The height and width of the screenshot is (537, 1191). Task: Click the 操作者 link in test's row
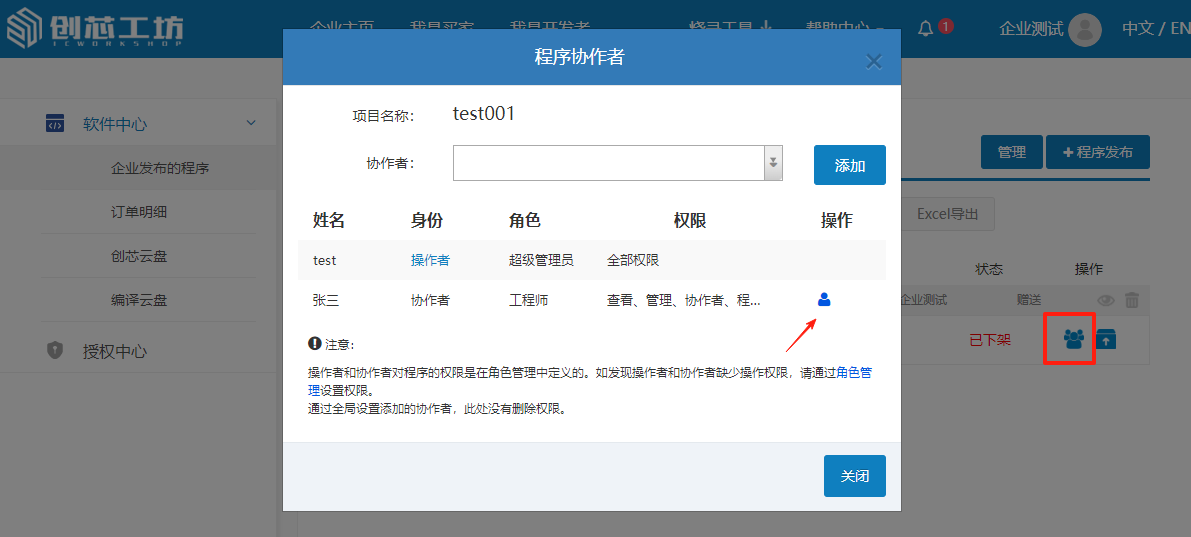pos(430,260)
